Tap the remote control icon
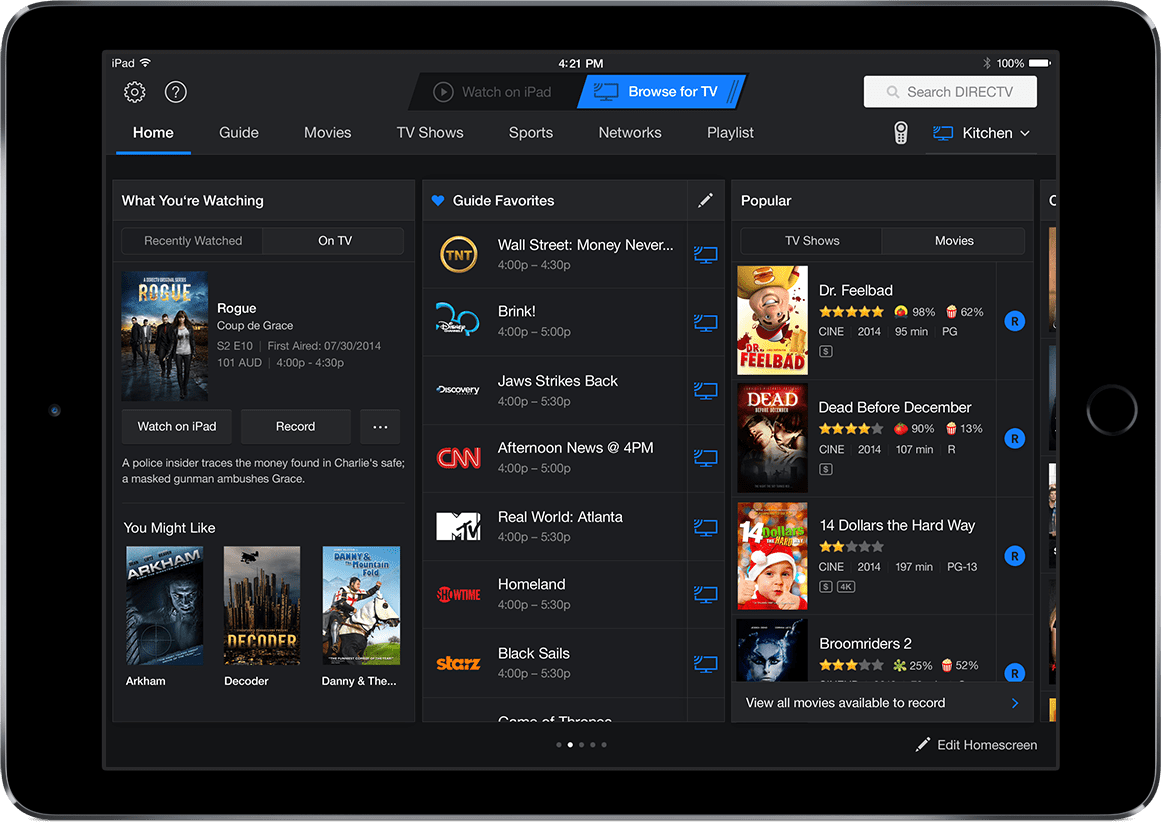Screen dimensions: 1161x823 [x=900, y=133]
